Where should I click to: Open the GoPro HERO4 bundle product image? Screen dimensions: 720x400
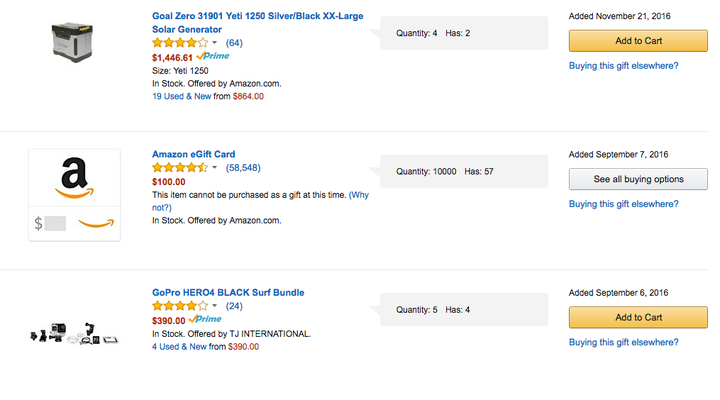tap(74, 334)
